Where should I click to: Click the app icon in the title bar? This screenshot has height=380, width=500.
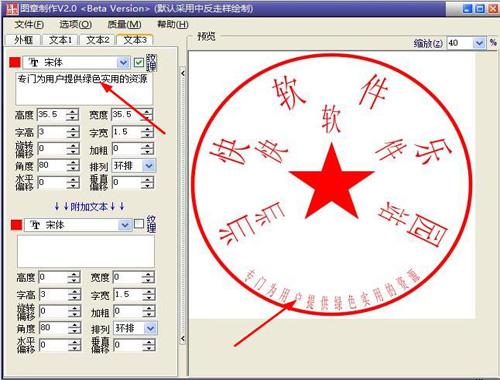click(12, 9)
